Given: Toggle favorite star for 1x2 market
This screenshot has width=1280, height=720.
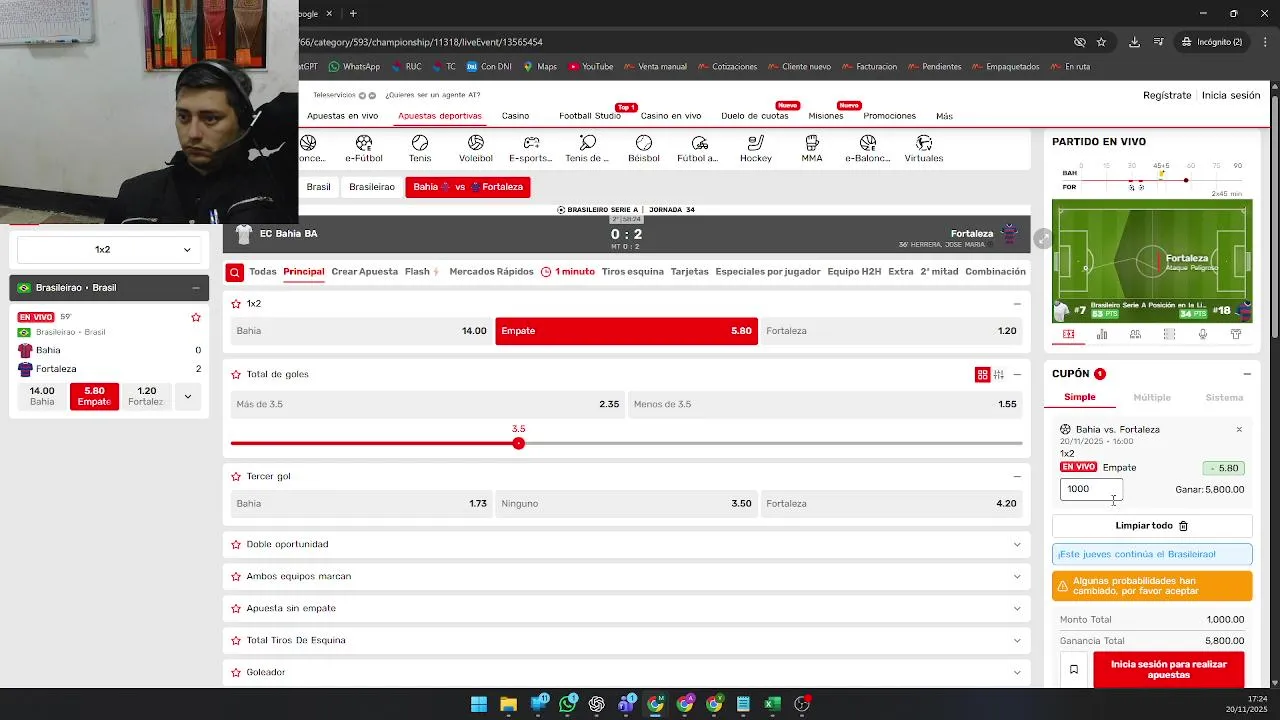Looking at the screenshot, I should (236, 304).
